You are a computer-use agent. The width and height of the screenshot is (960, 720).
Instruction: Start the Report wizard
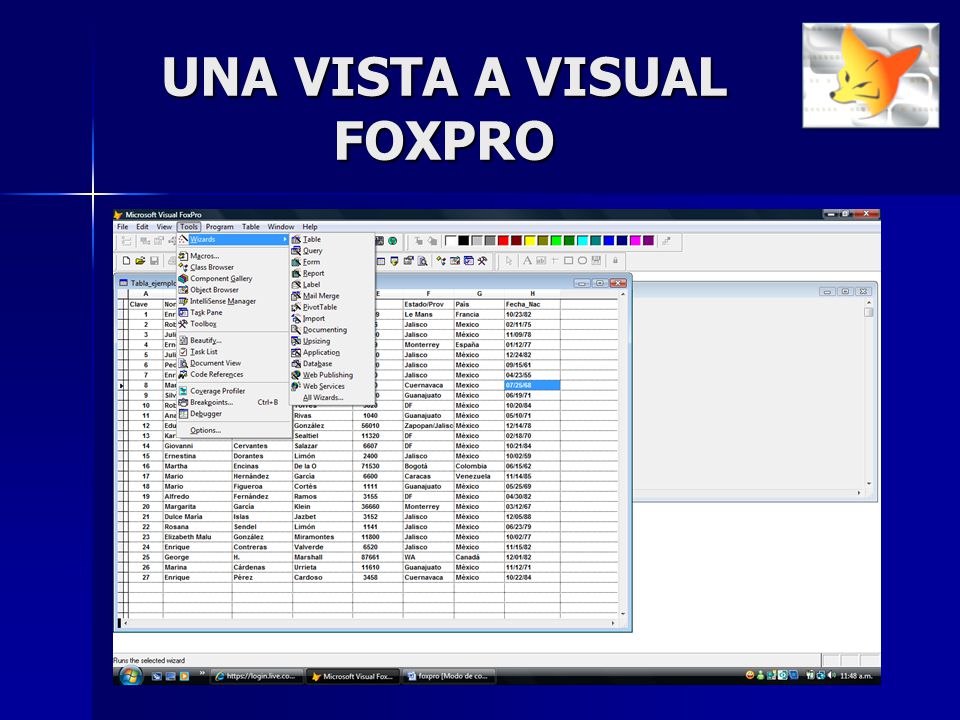[x=332, y=273]
